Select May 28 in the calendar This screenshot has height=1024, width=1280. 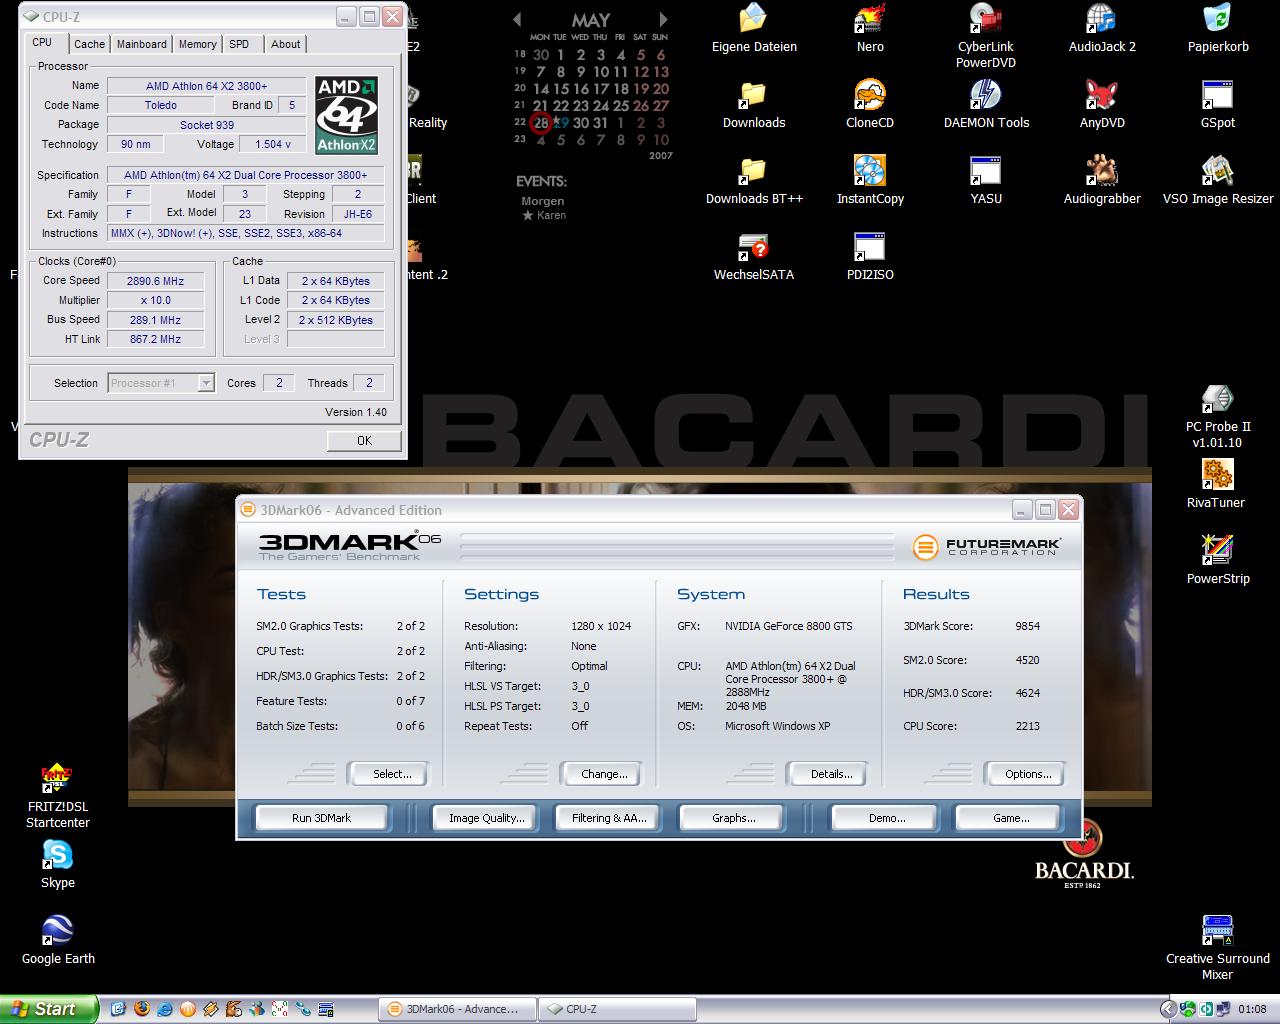tap(540, 123)
